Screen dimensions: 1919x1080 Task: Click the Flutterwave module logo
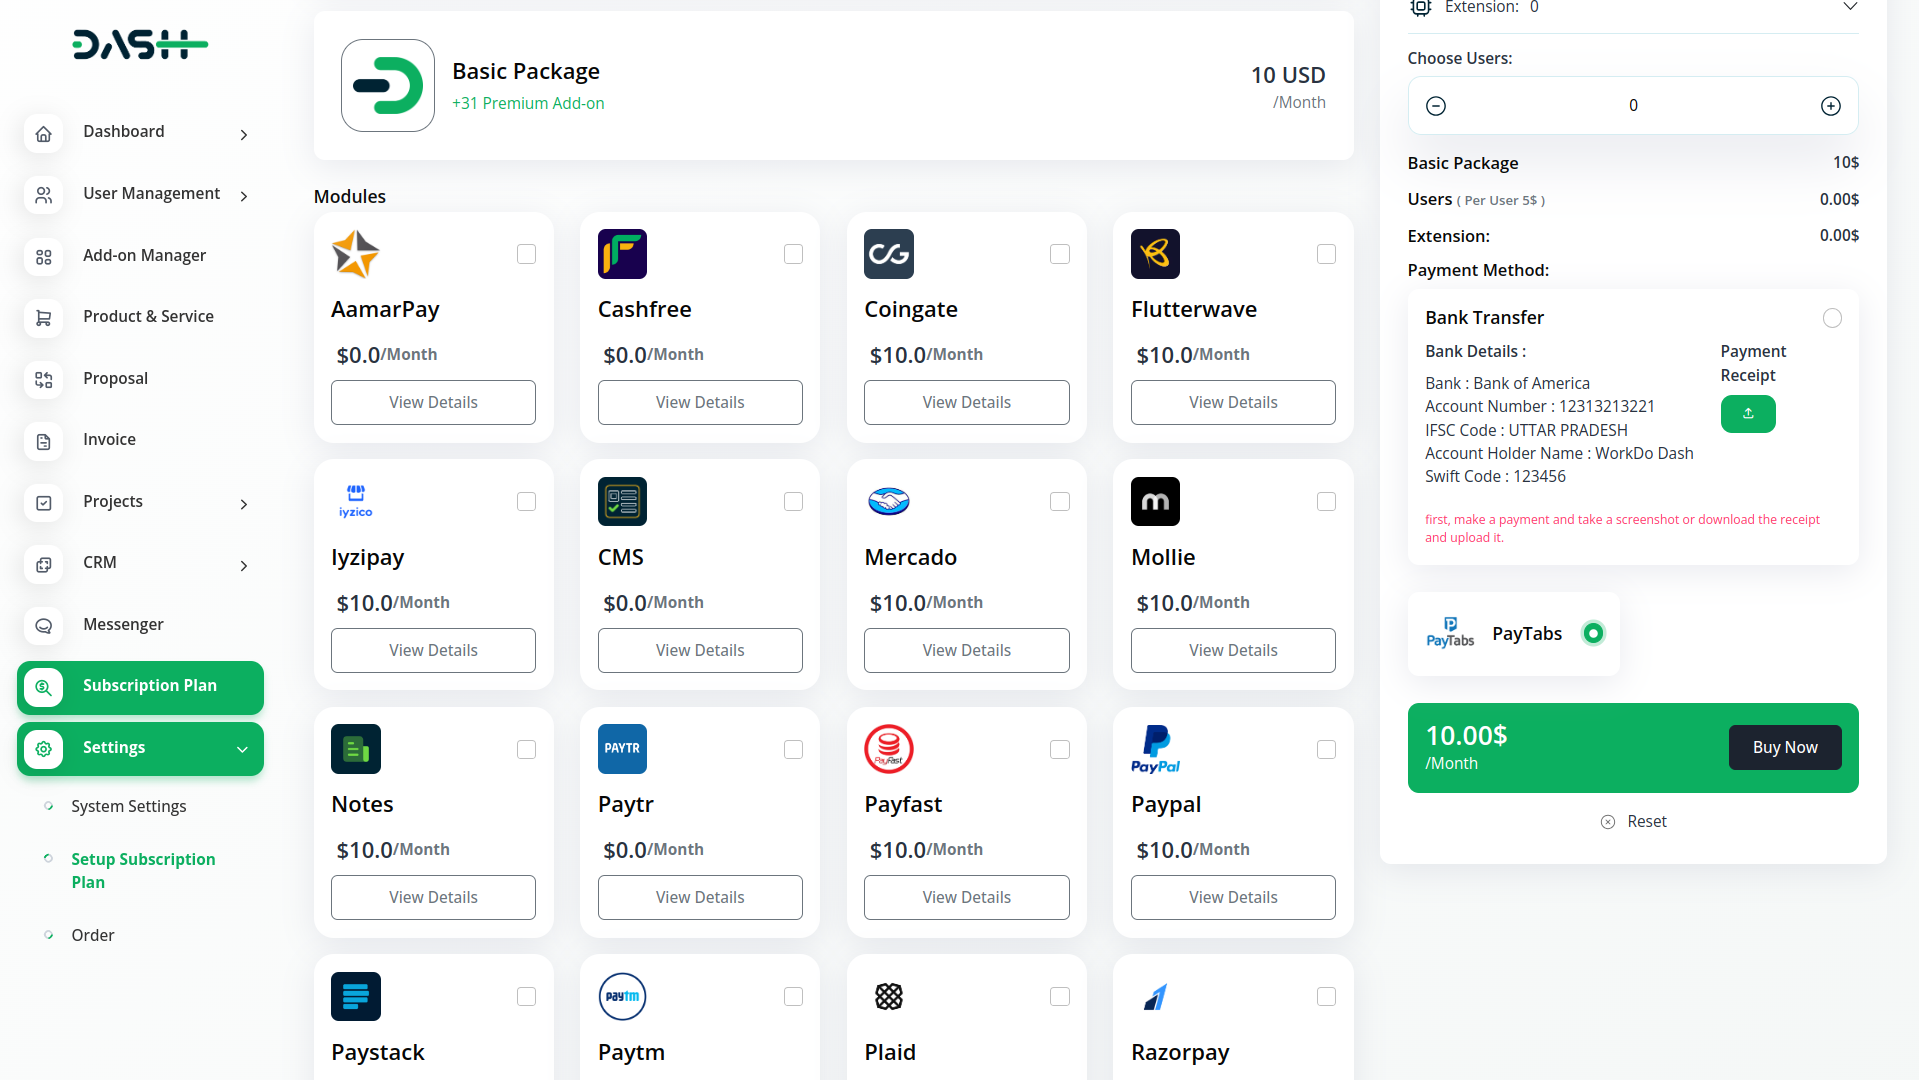(1155, 254)
